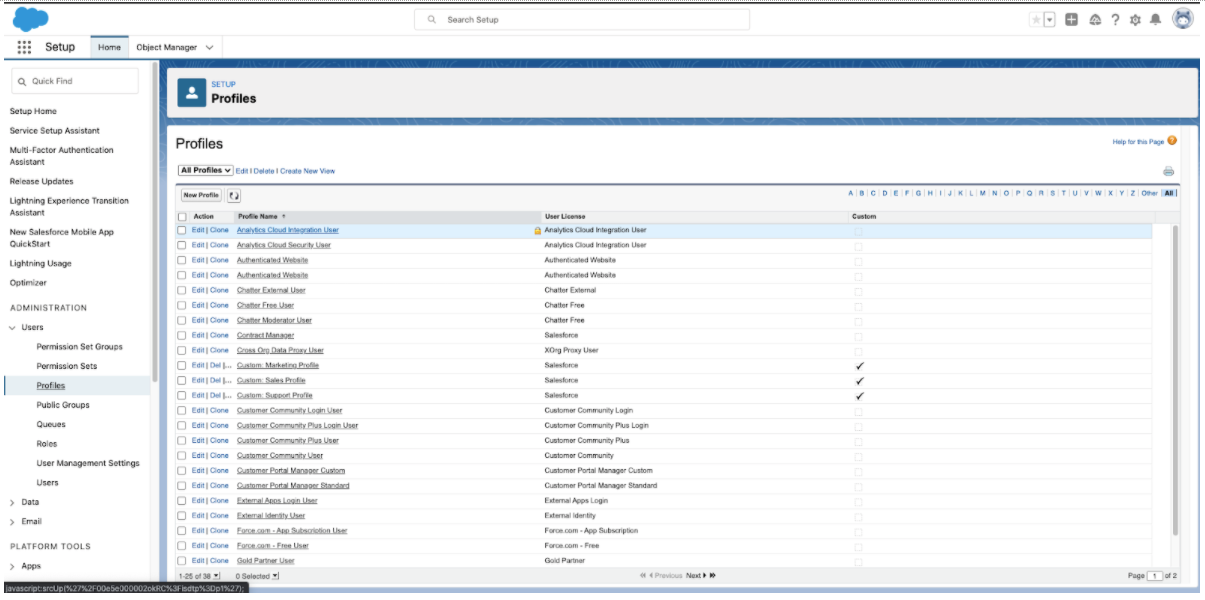1205x600 pixels.
Task: Select checkbox for Custom: Sales Profile
Action: (182, 380)
